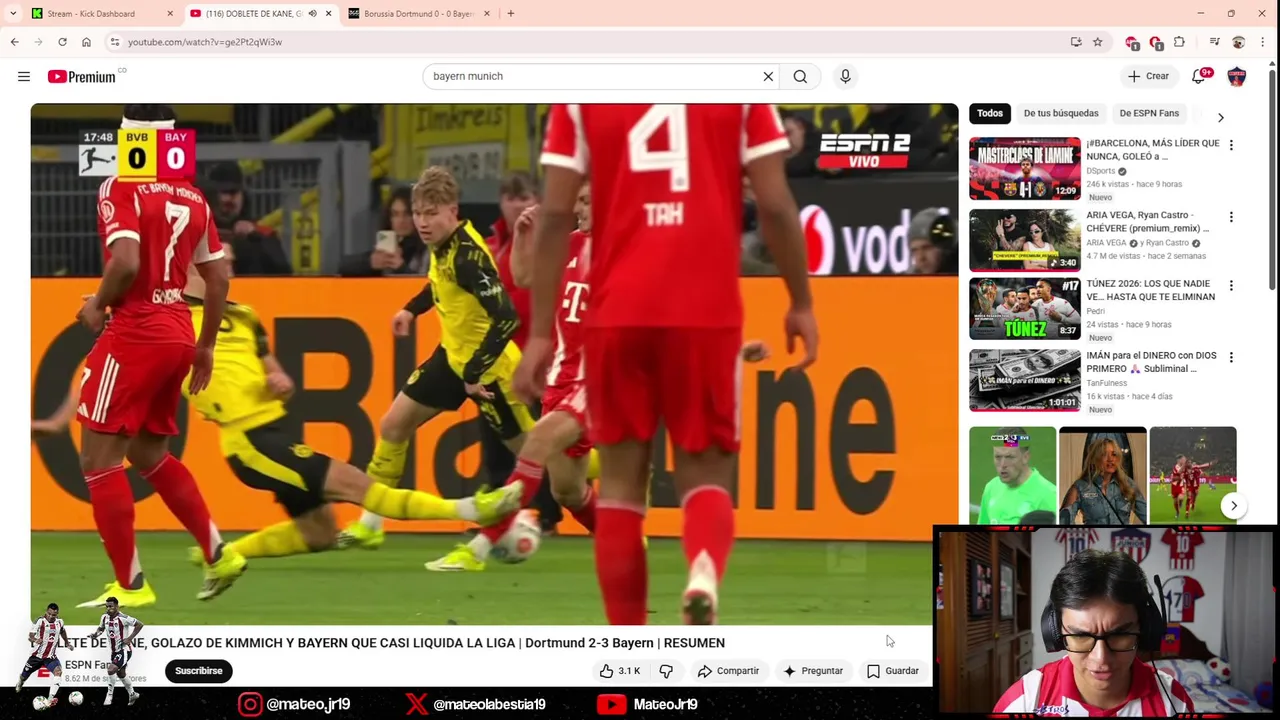Image resolution: width=1280 pixels, height=720 pixels.
Task: Open the TÚNEZ 2026 video thumbnail
Action: [x=1025, y=309]
